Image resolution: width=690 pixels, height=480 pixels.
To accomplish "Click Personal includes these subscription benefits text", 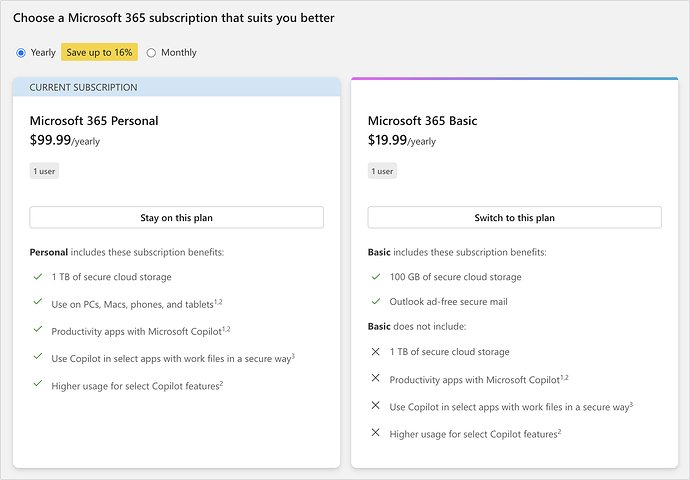I will coord(127,252).
